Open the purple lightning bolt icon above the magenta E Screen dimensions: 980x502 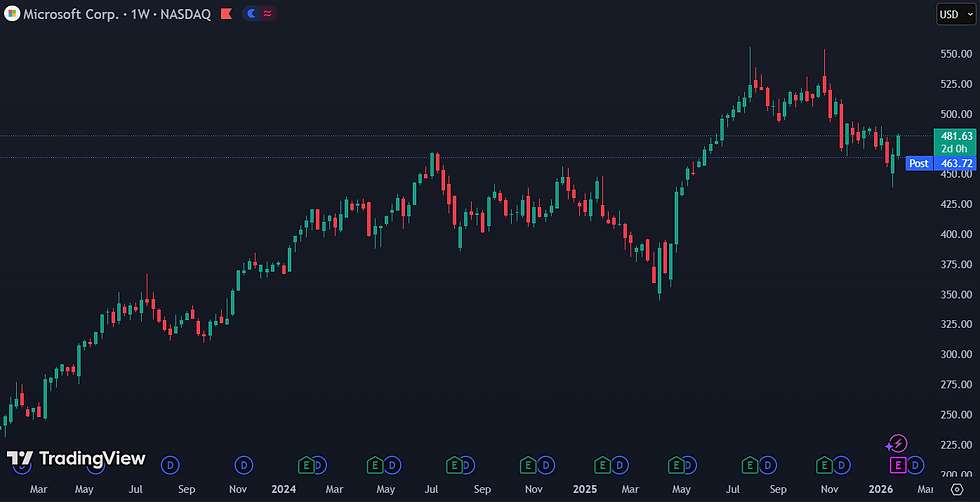point(896,444)
